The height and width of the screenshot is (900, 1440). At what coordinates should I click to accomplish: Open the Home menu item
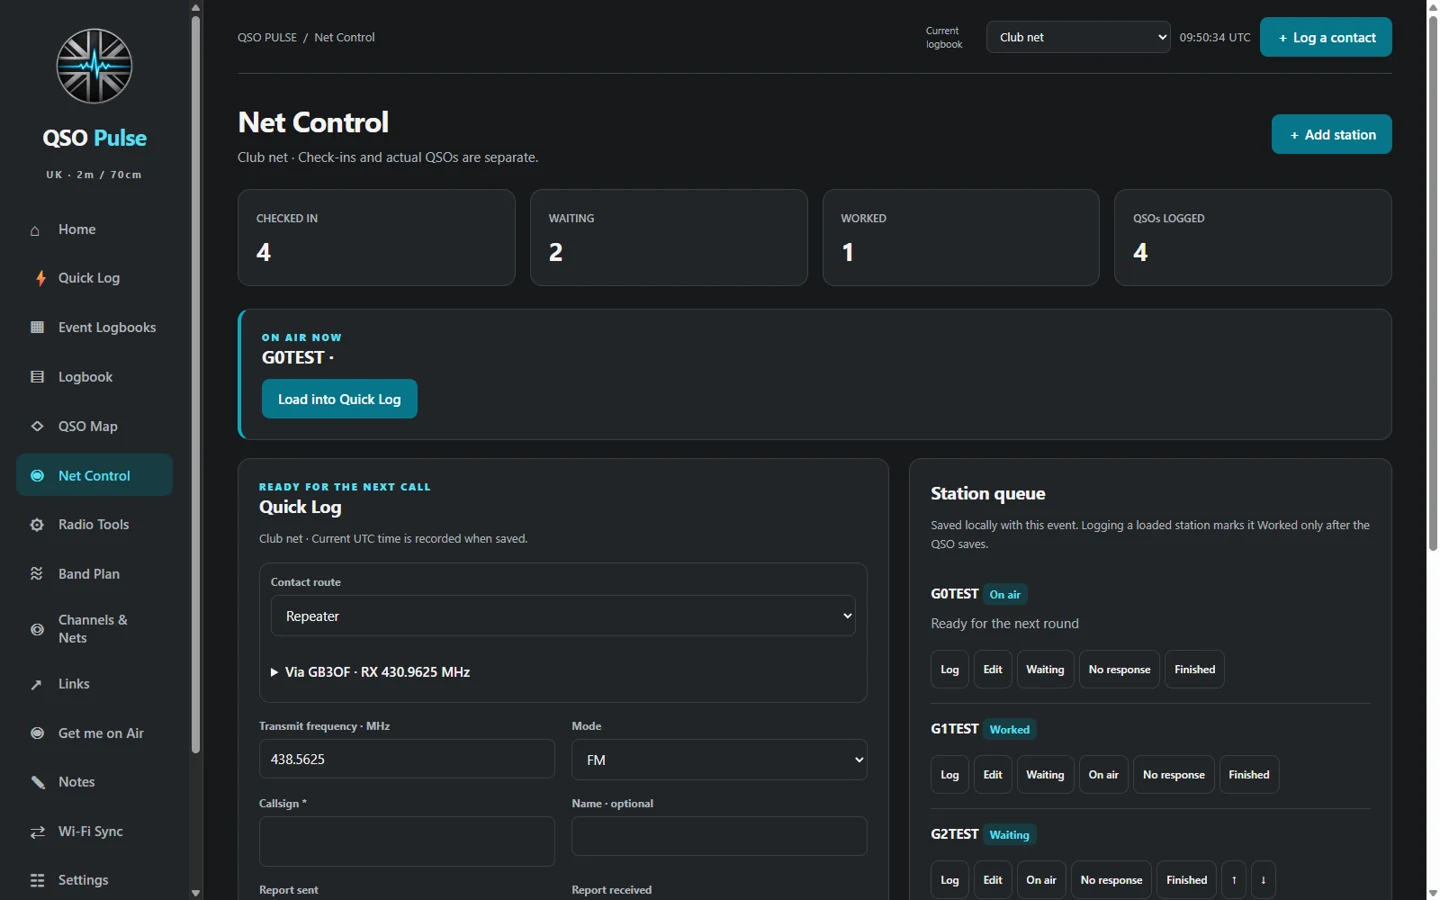[x=94, y=230]
